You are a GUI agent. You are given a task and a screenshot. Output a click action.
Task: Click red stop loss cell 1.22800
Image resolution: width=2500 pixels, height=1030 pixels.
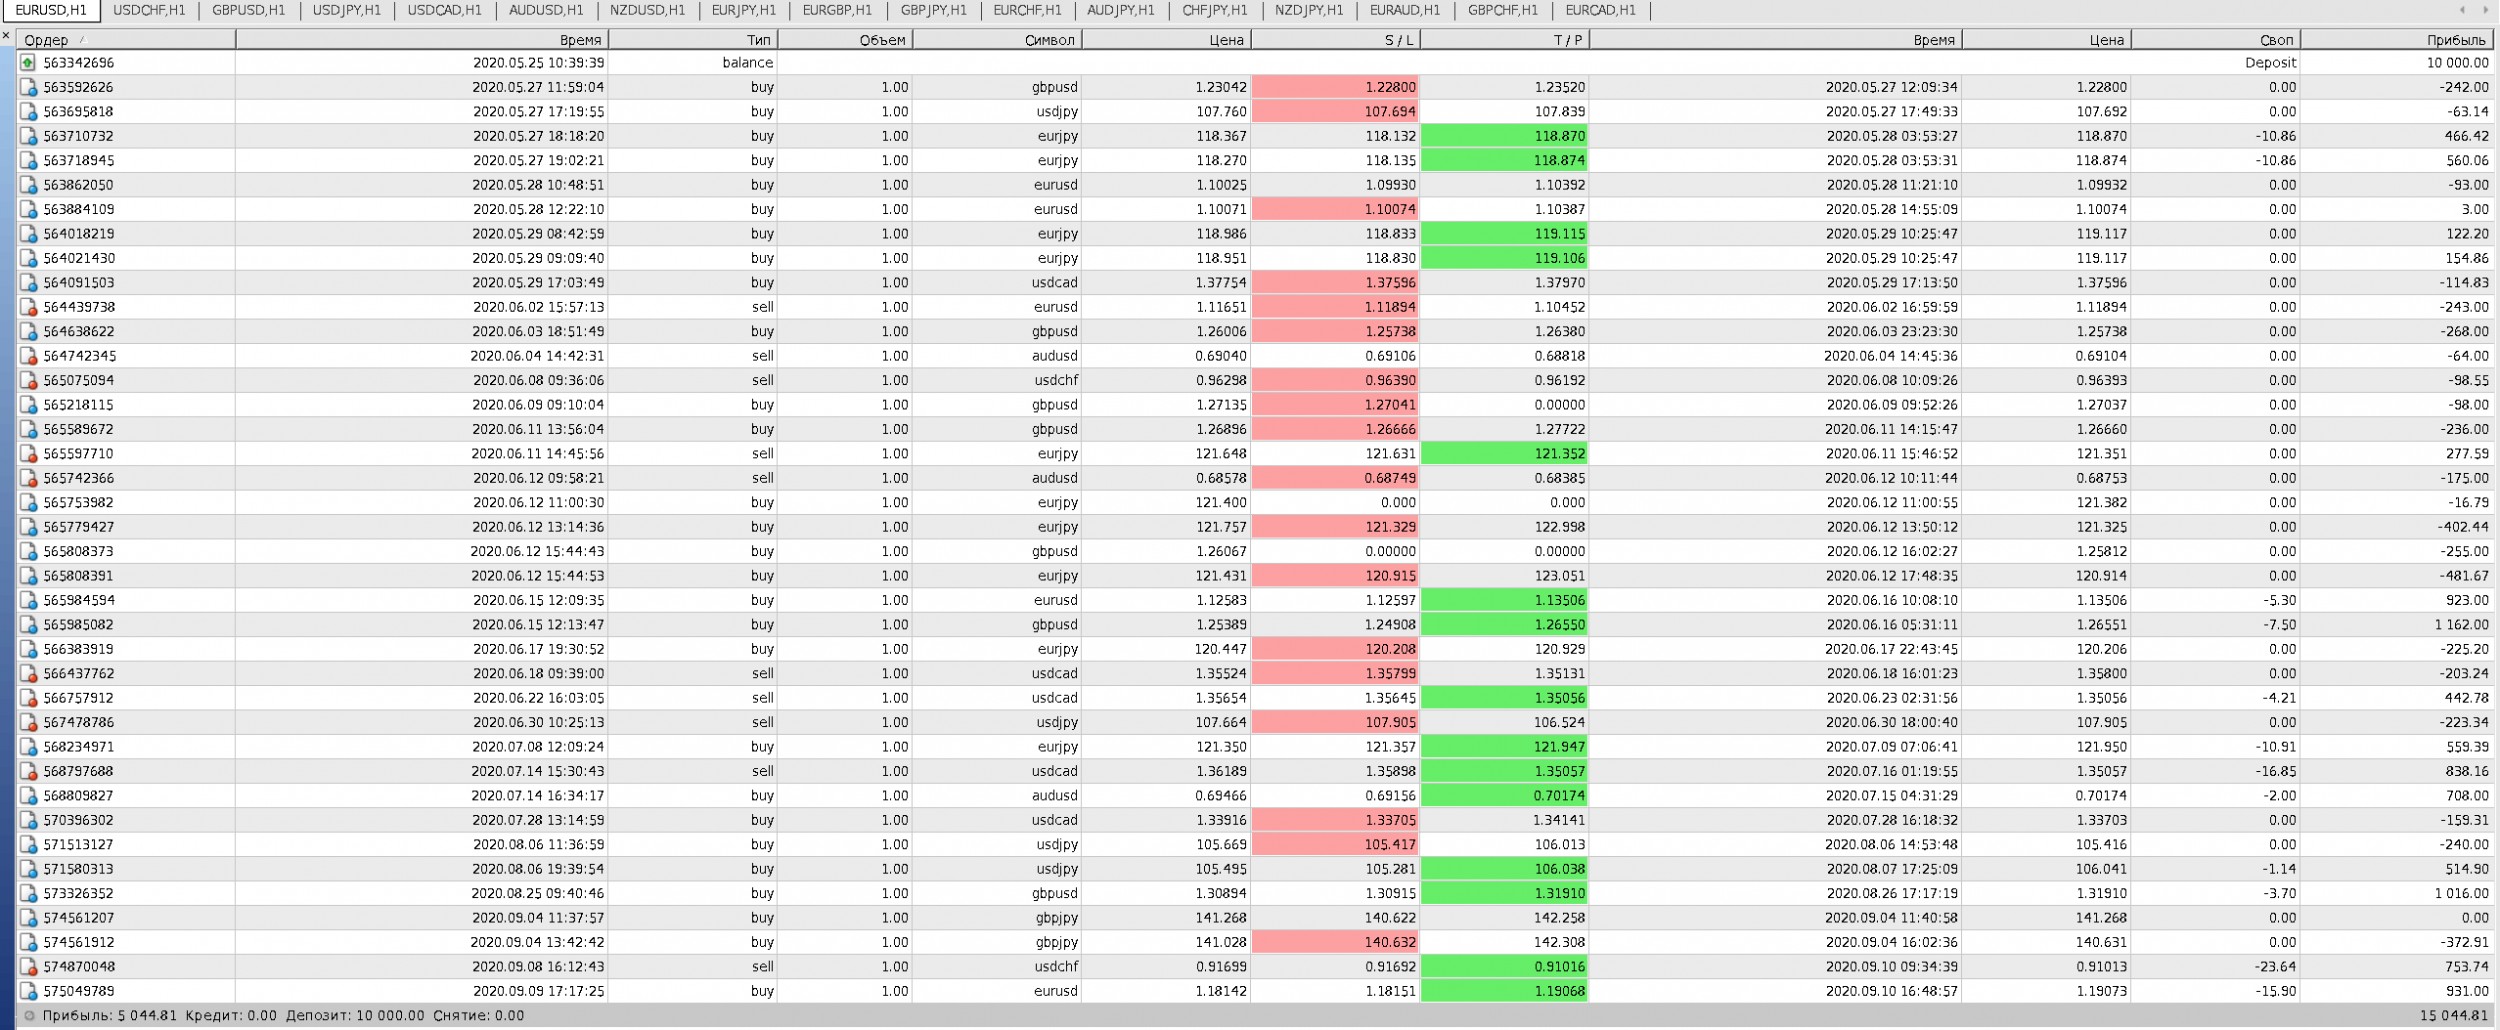[x=1335, y=88]
